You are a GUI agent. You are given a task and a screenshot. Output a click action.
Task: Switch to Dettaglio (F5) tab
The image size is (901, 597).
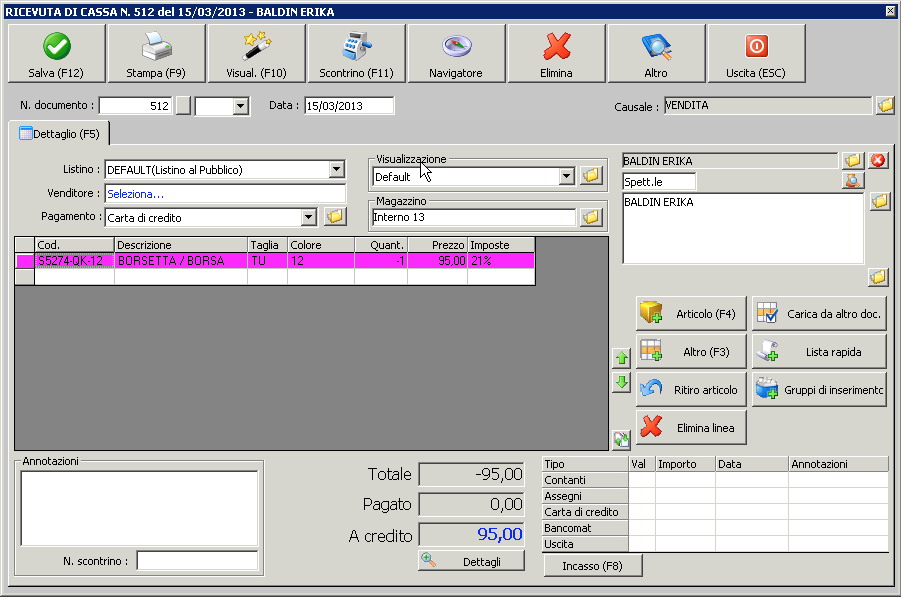click(59, 134)
